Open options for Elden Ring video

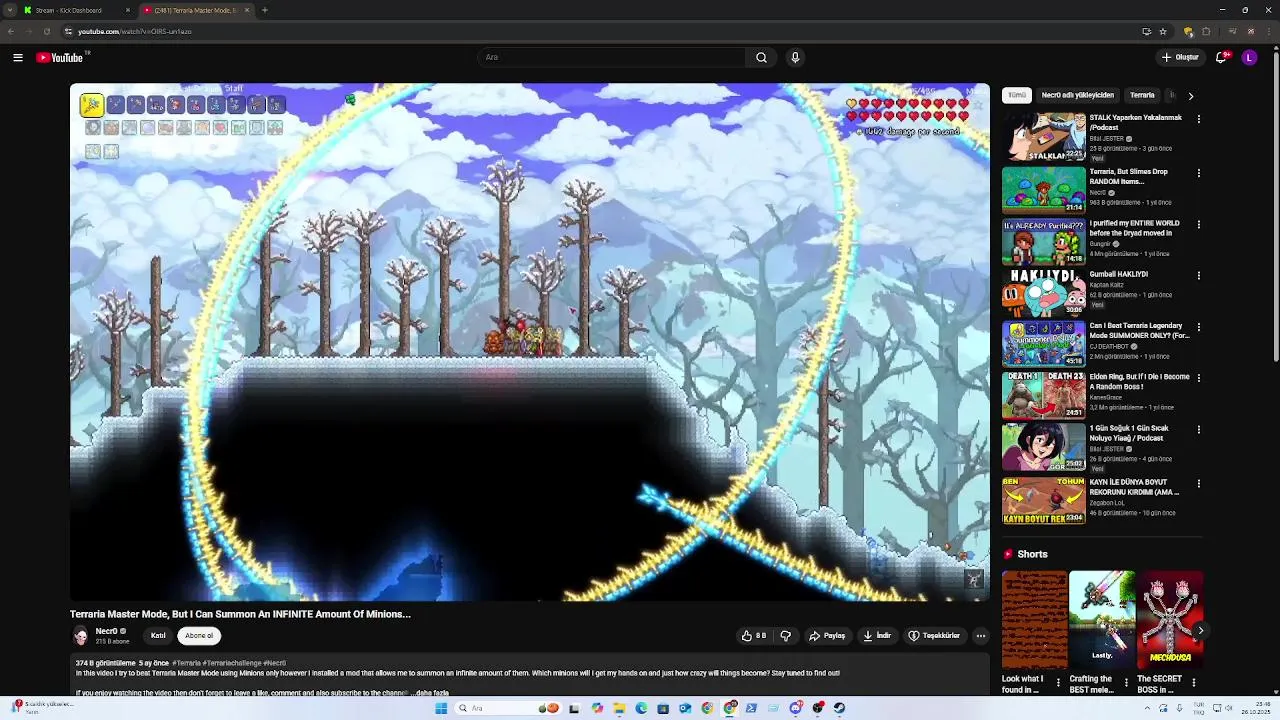click(1198, 378)
